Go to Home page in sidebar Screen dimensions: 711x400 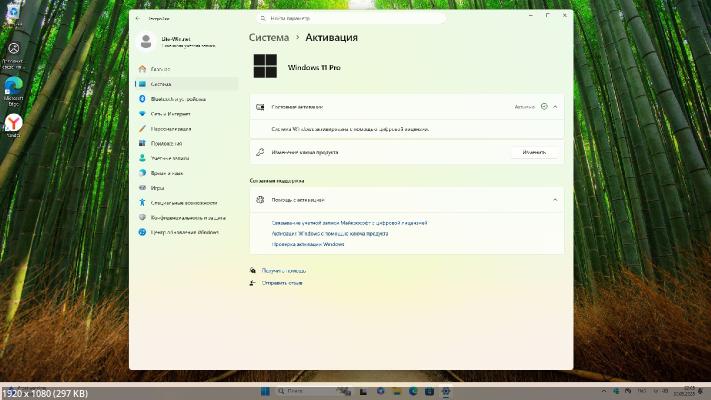coord(160,70)
